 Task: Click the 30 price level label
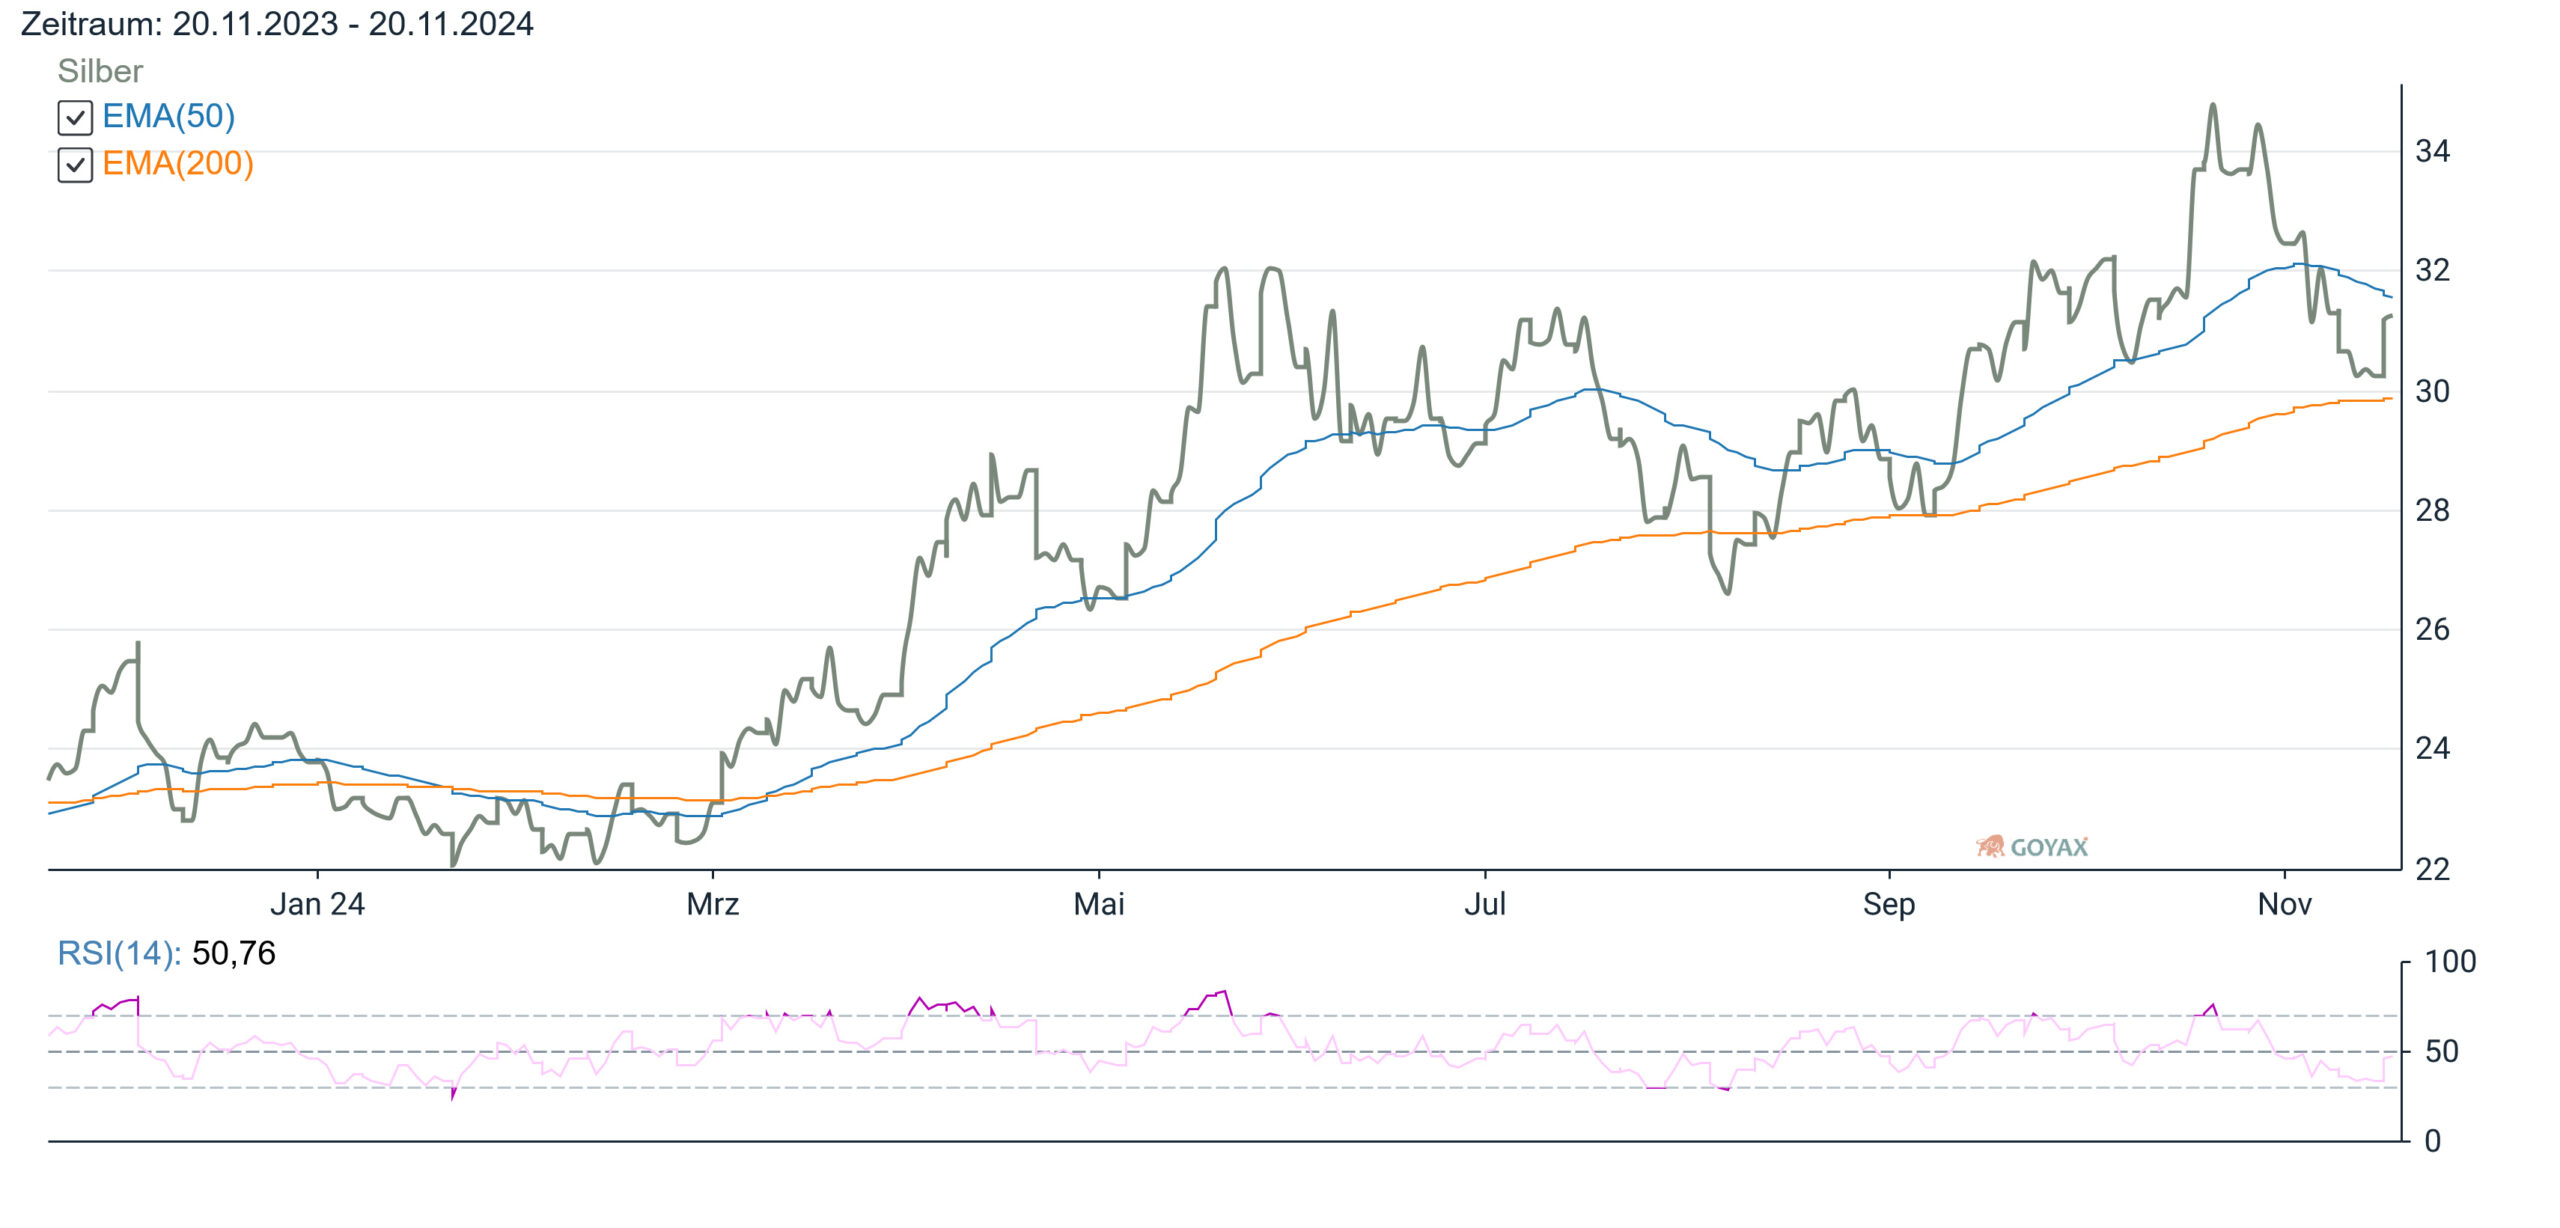coord(2432,391)
